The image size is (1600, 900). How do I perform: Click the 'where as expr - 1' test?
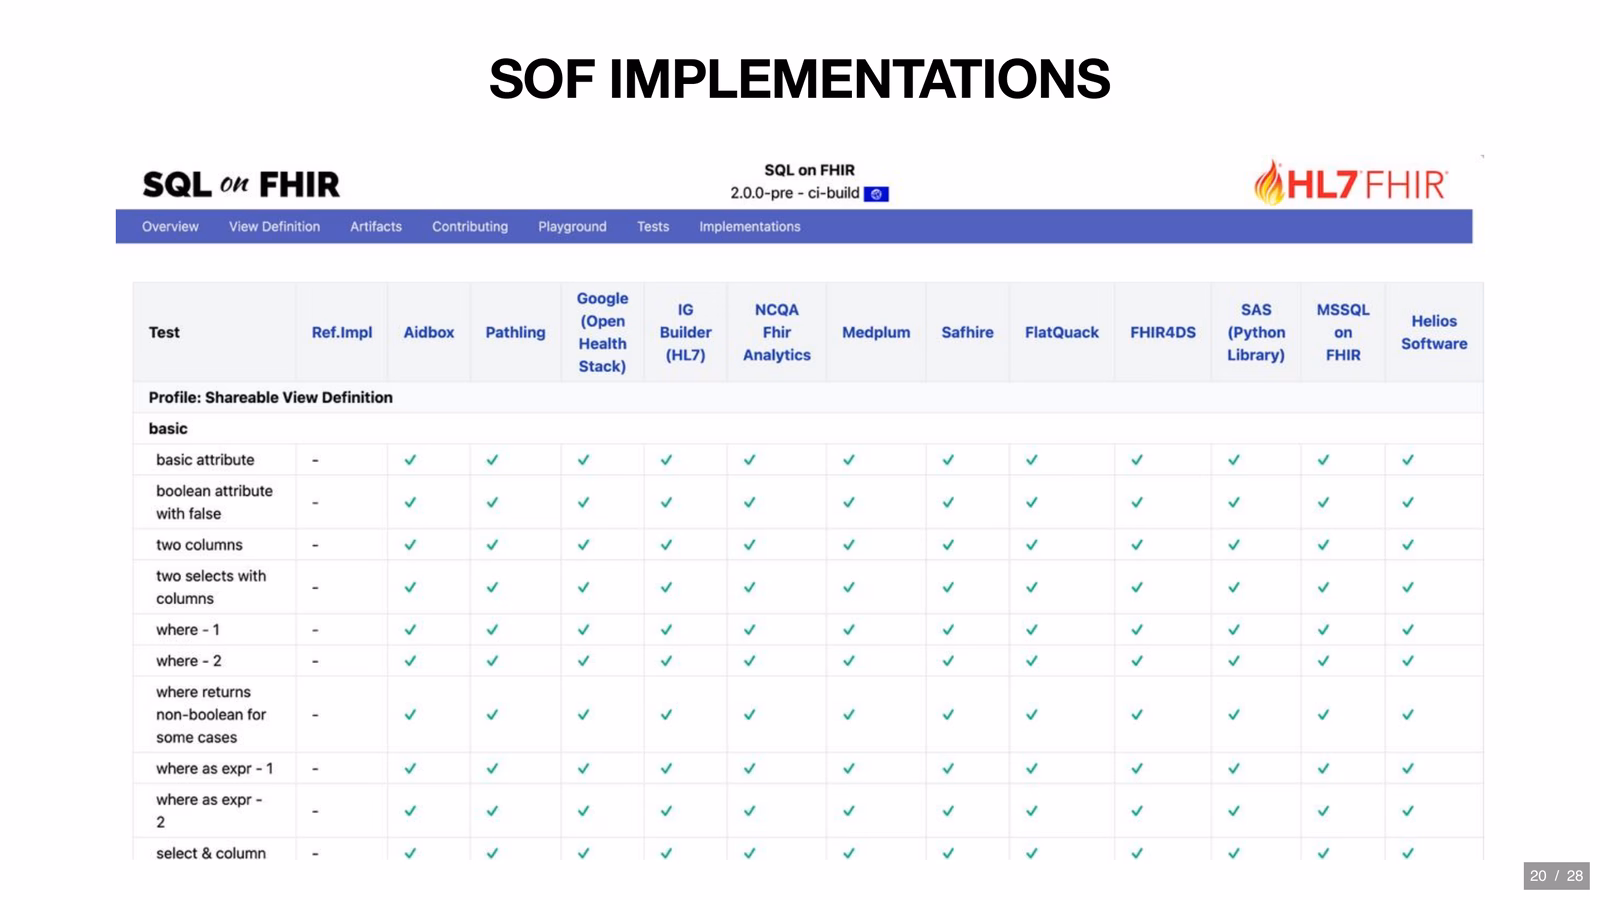(x=214, y=769)
